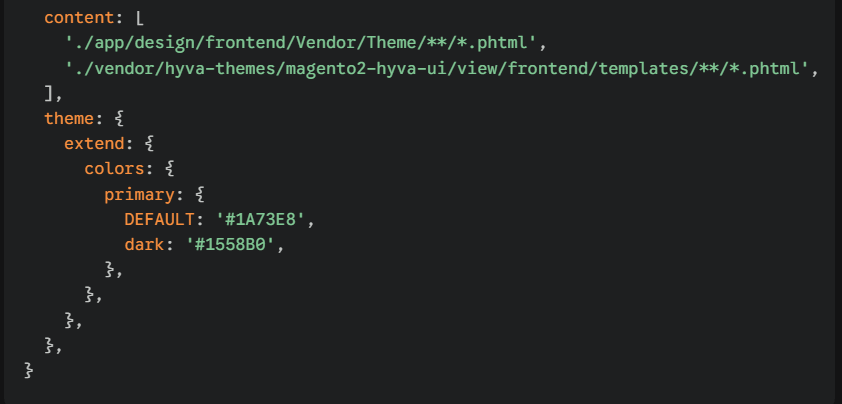Click the opening brace after extend
The width and height of the screenshot is (842, 404).
pyautogui.click(x=147, y=143)
